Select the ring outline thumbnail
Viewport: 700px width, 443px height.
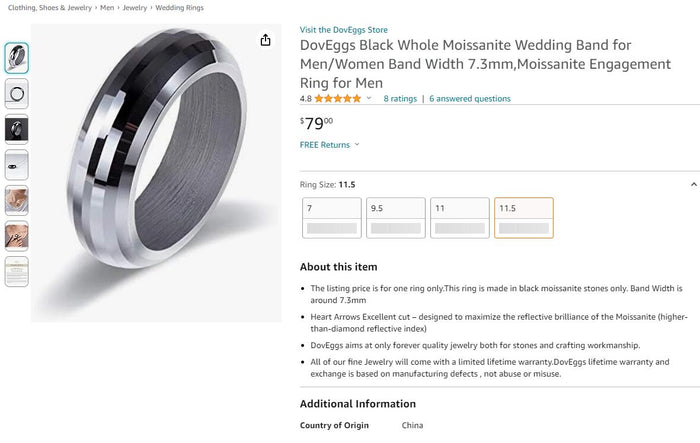[17, 94]
